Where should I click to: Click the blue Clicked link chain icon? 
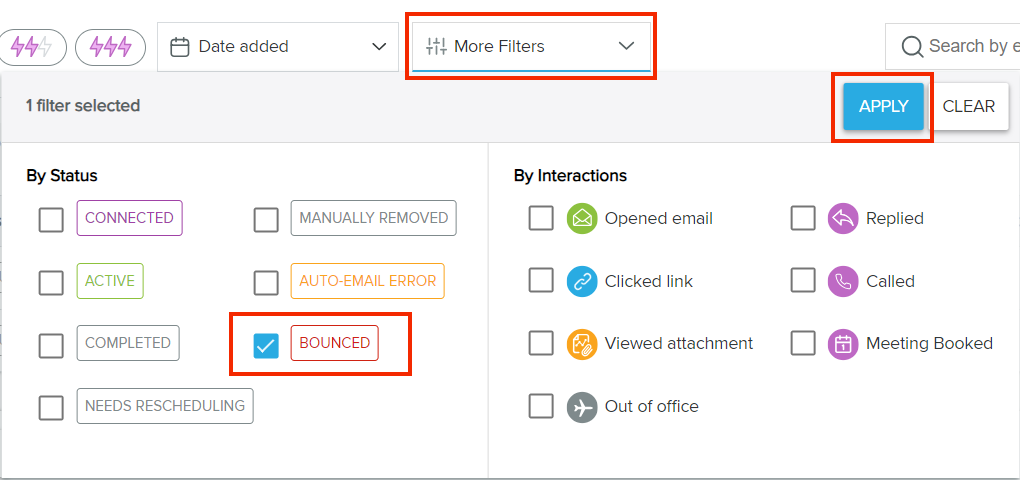coord(582,282)
